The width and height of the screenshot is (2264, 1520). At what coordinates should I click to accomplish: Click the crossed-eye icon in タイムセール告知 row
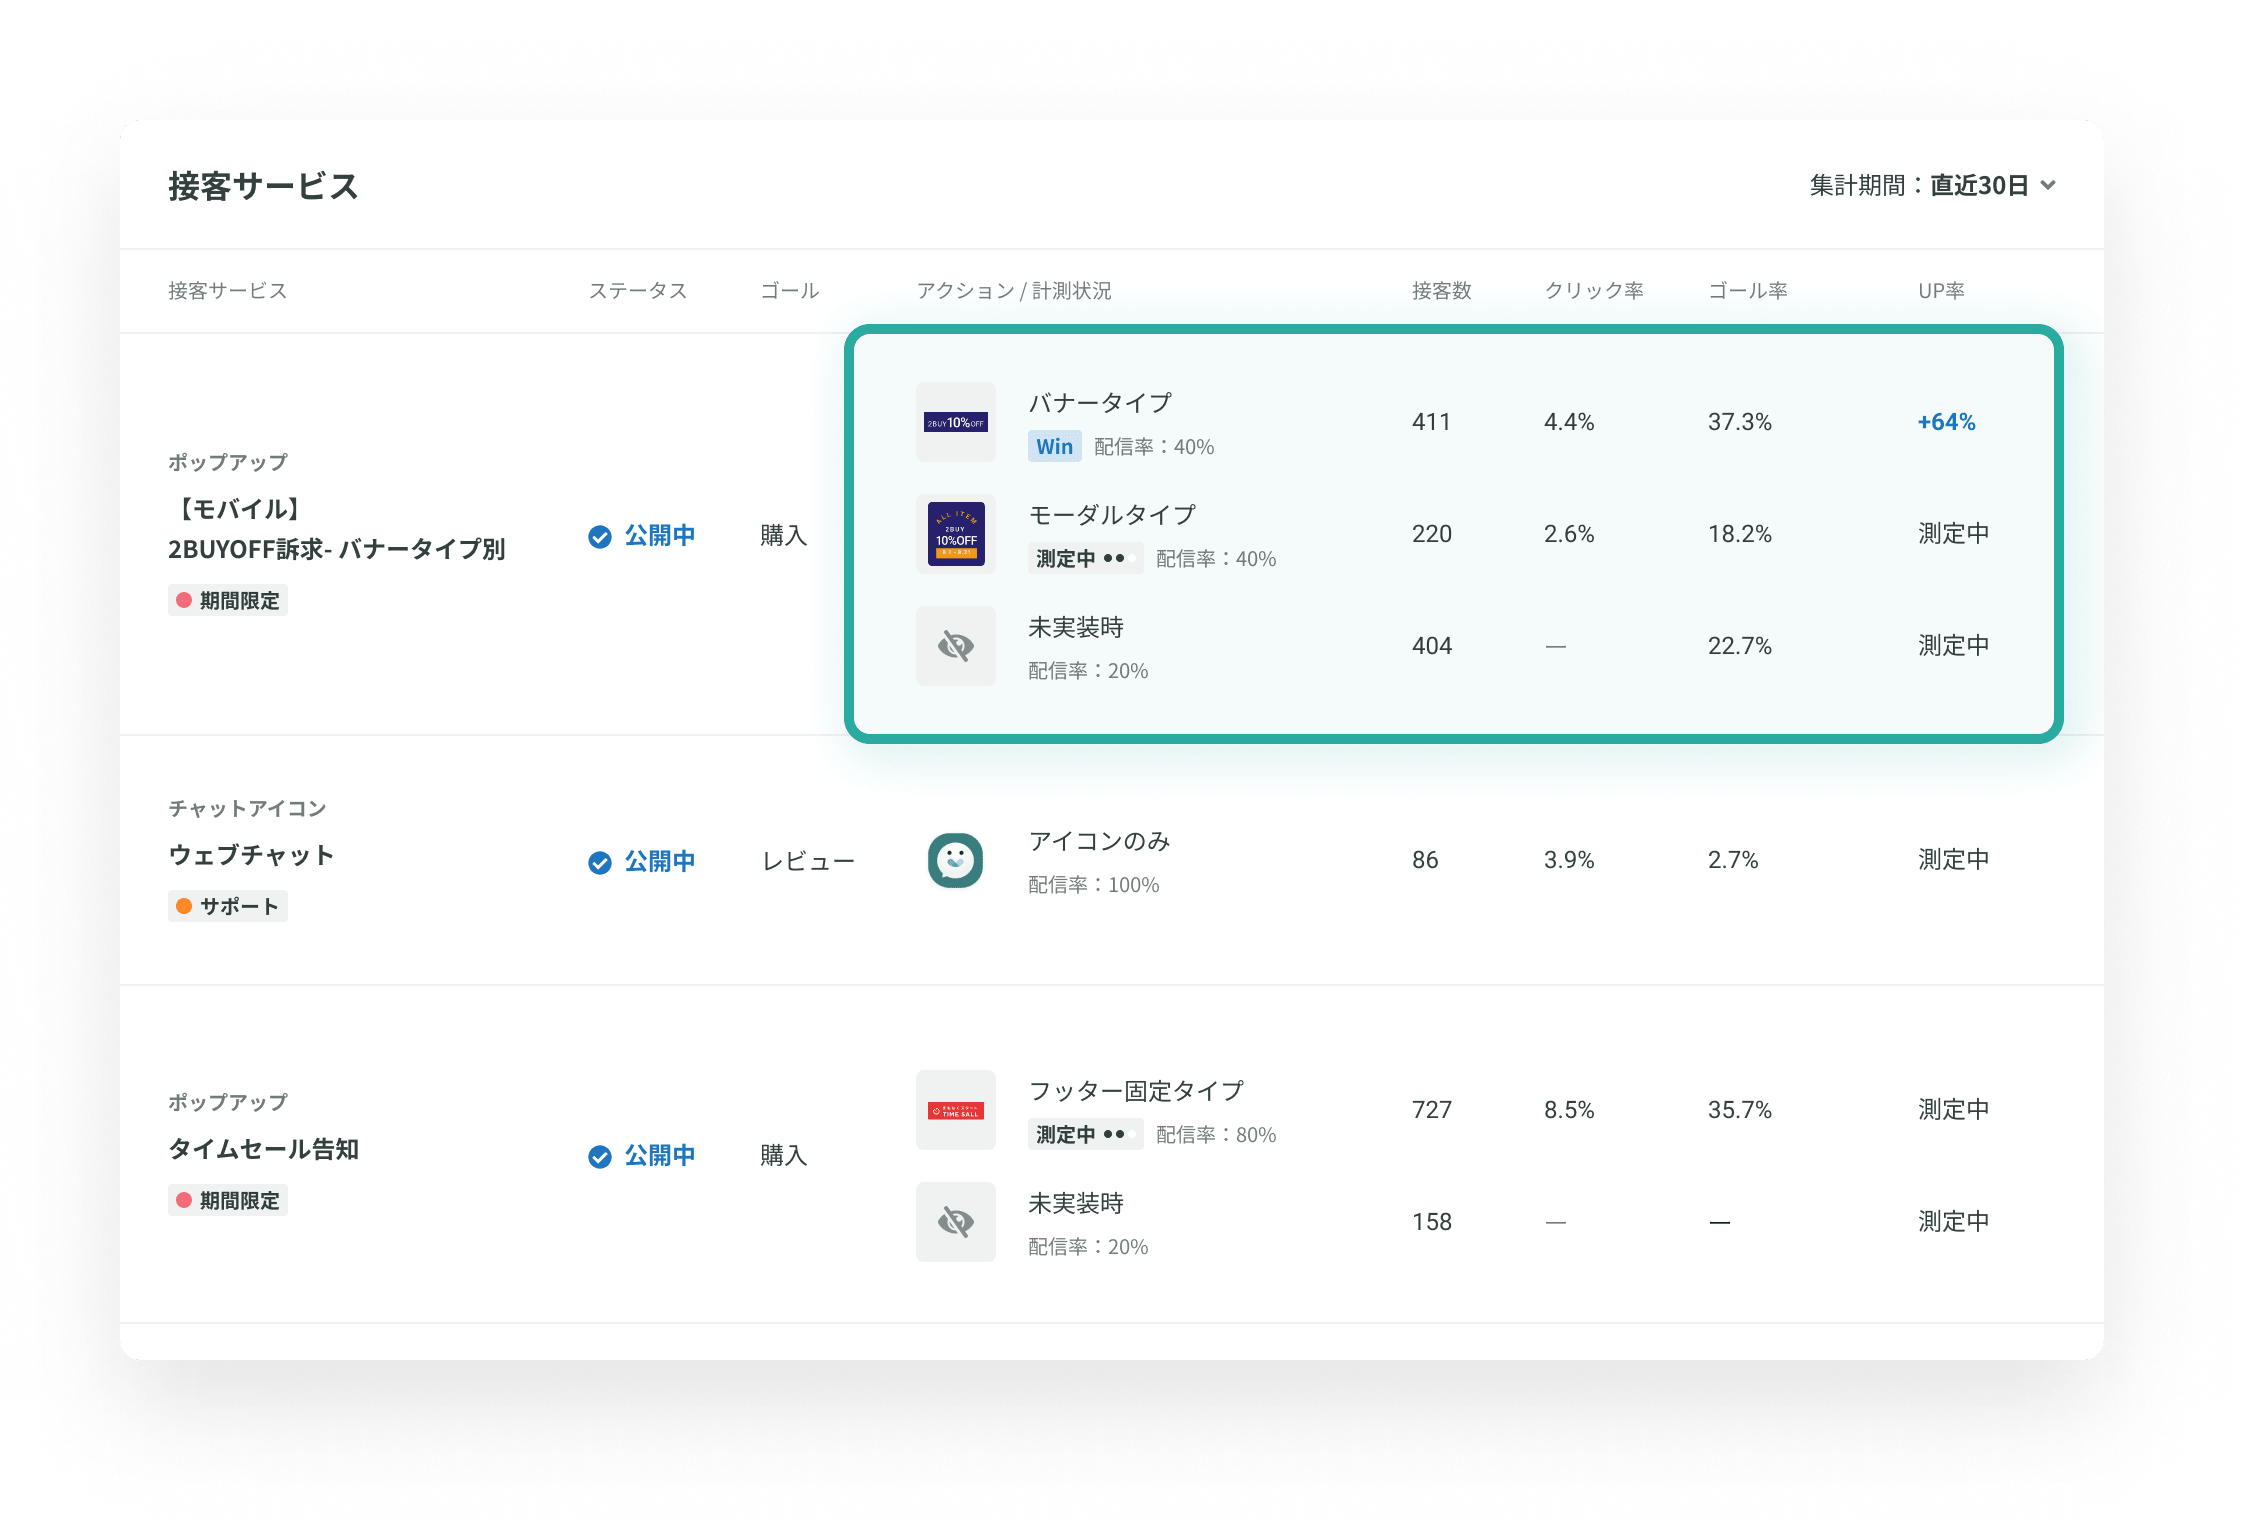[x=955, y=1222]
